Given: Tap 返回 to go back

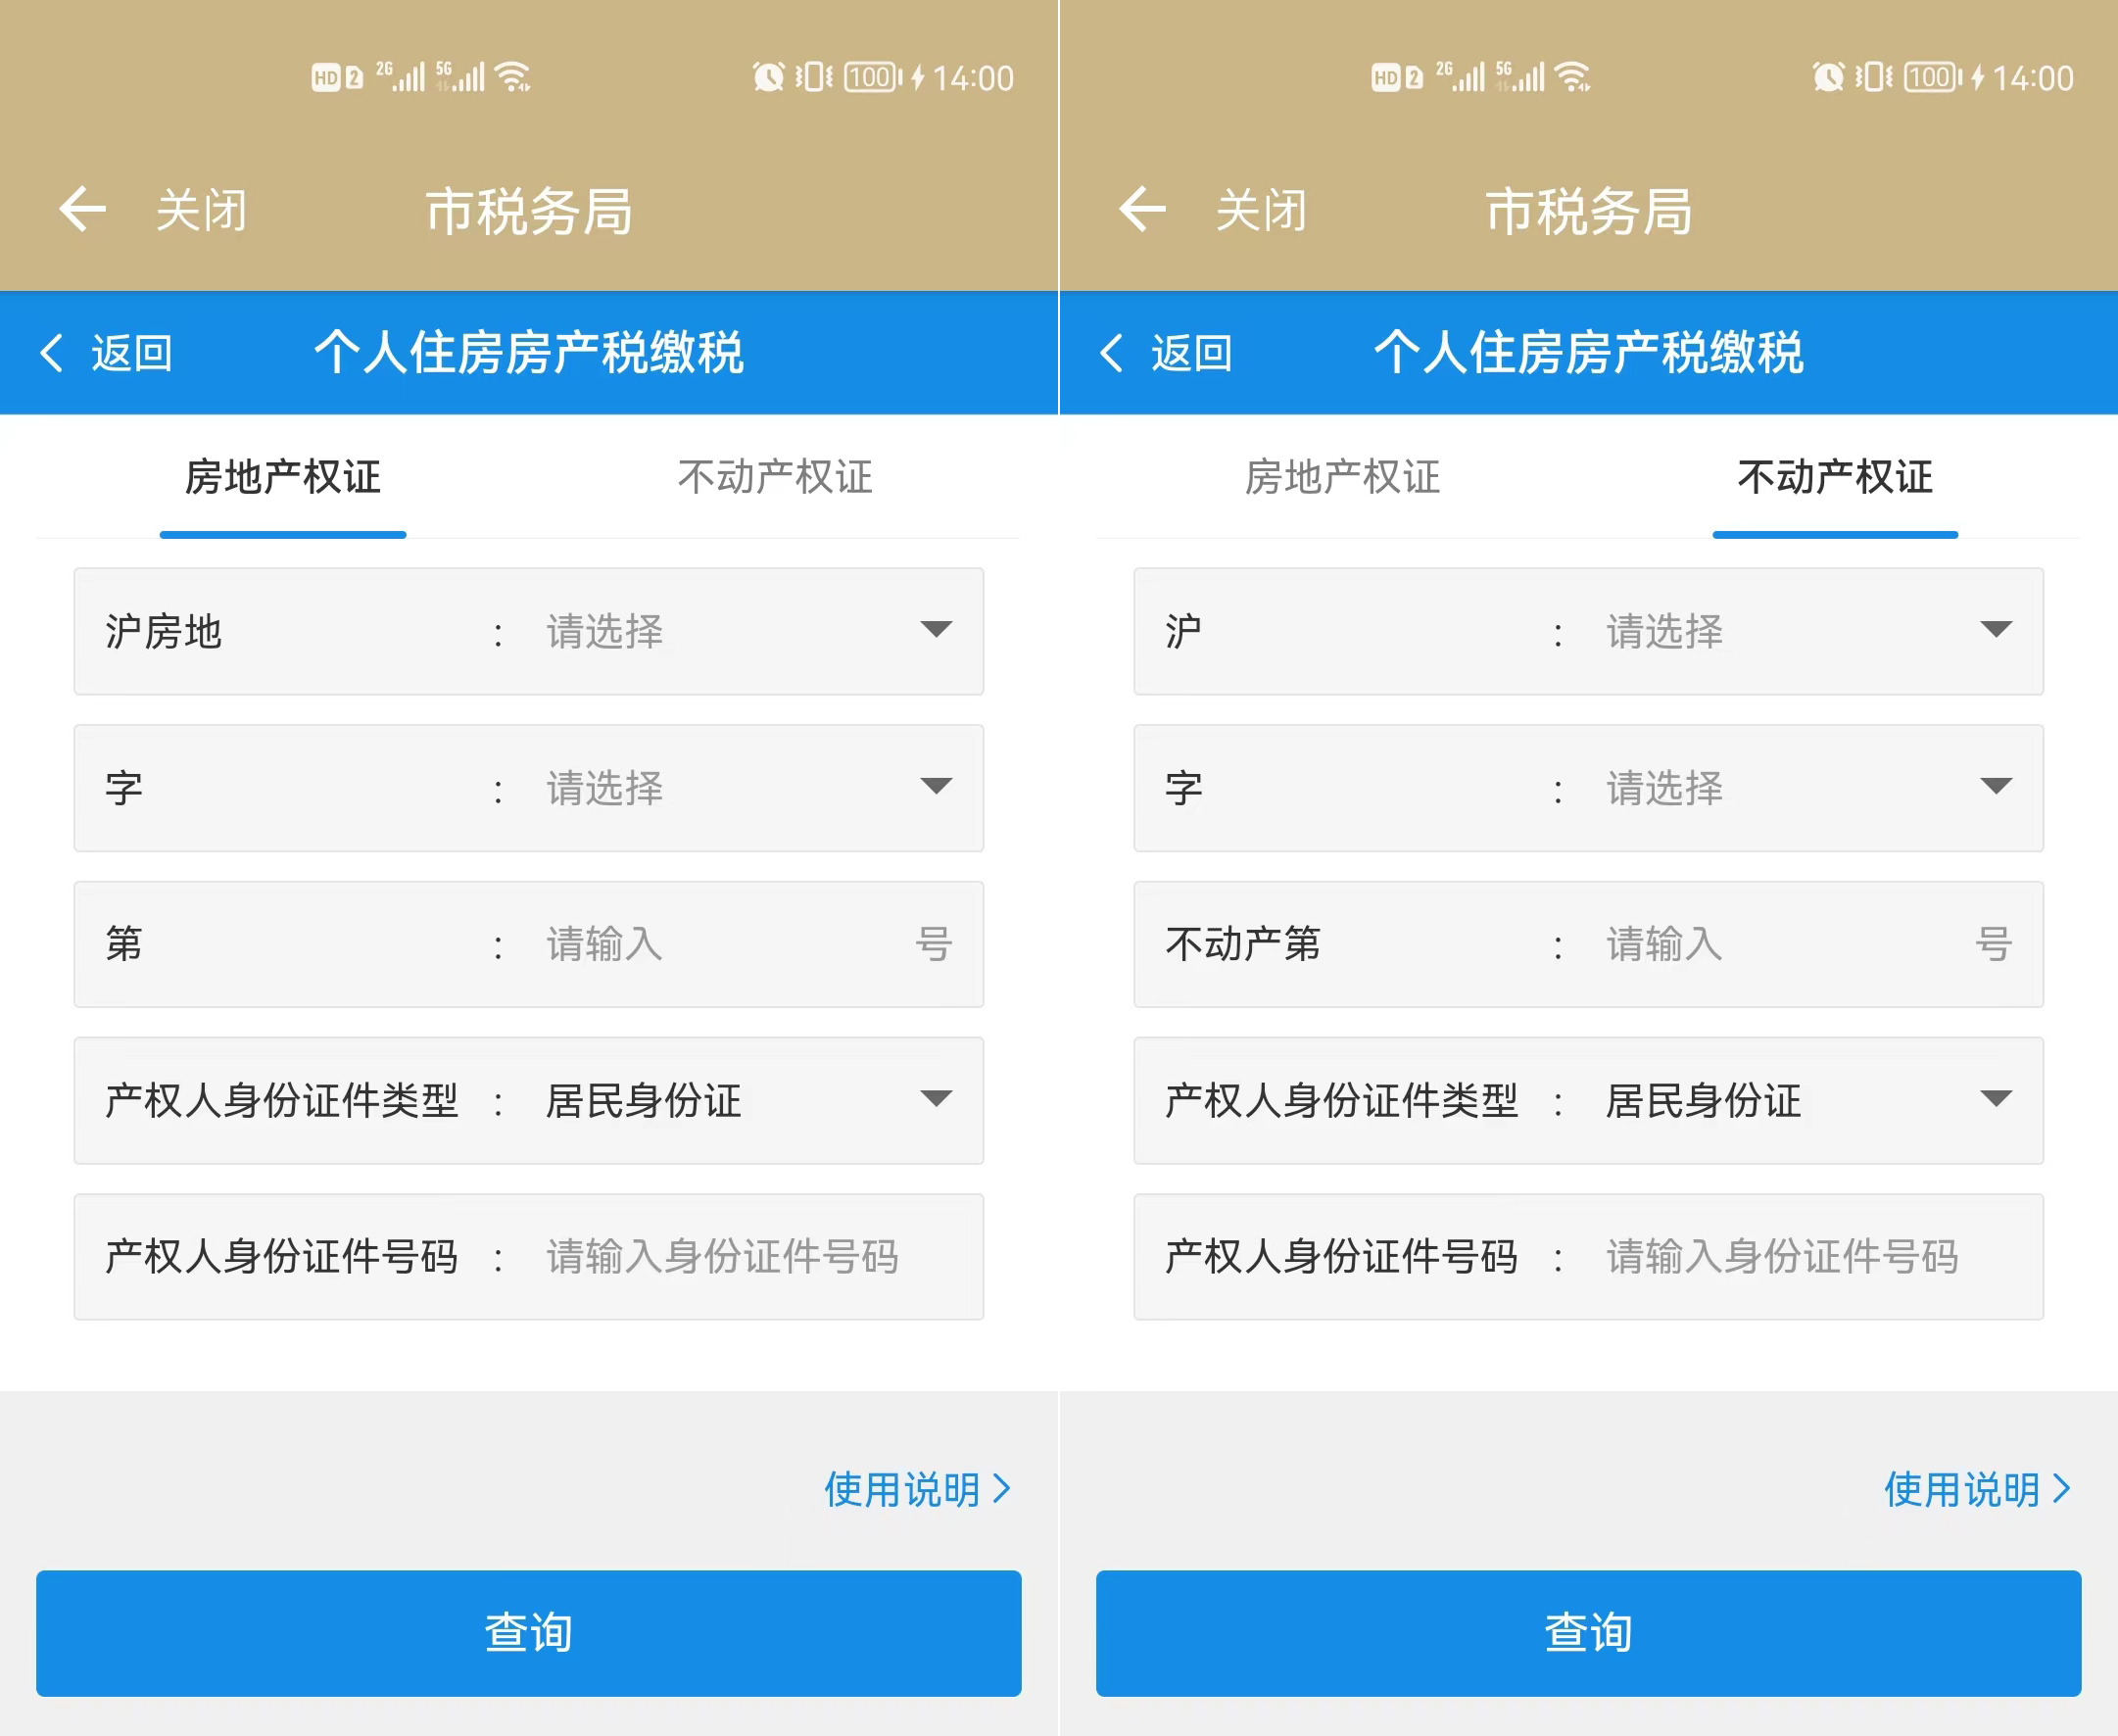Looking at the screenshot, I should click(x=133, y=353).
